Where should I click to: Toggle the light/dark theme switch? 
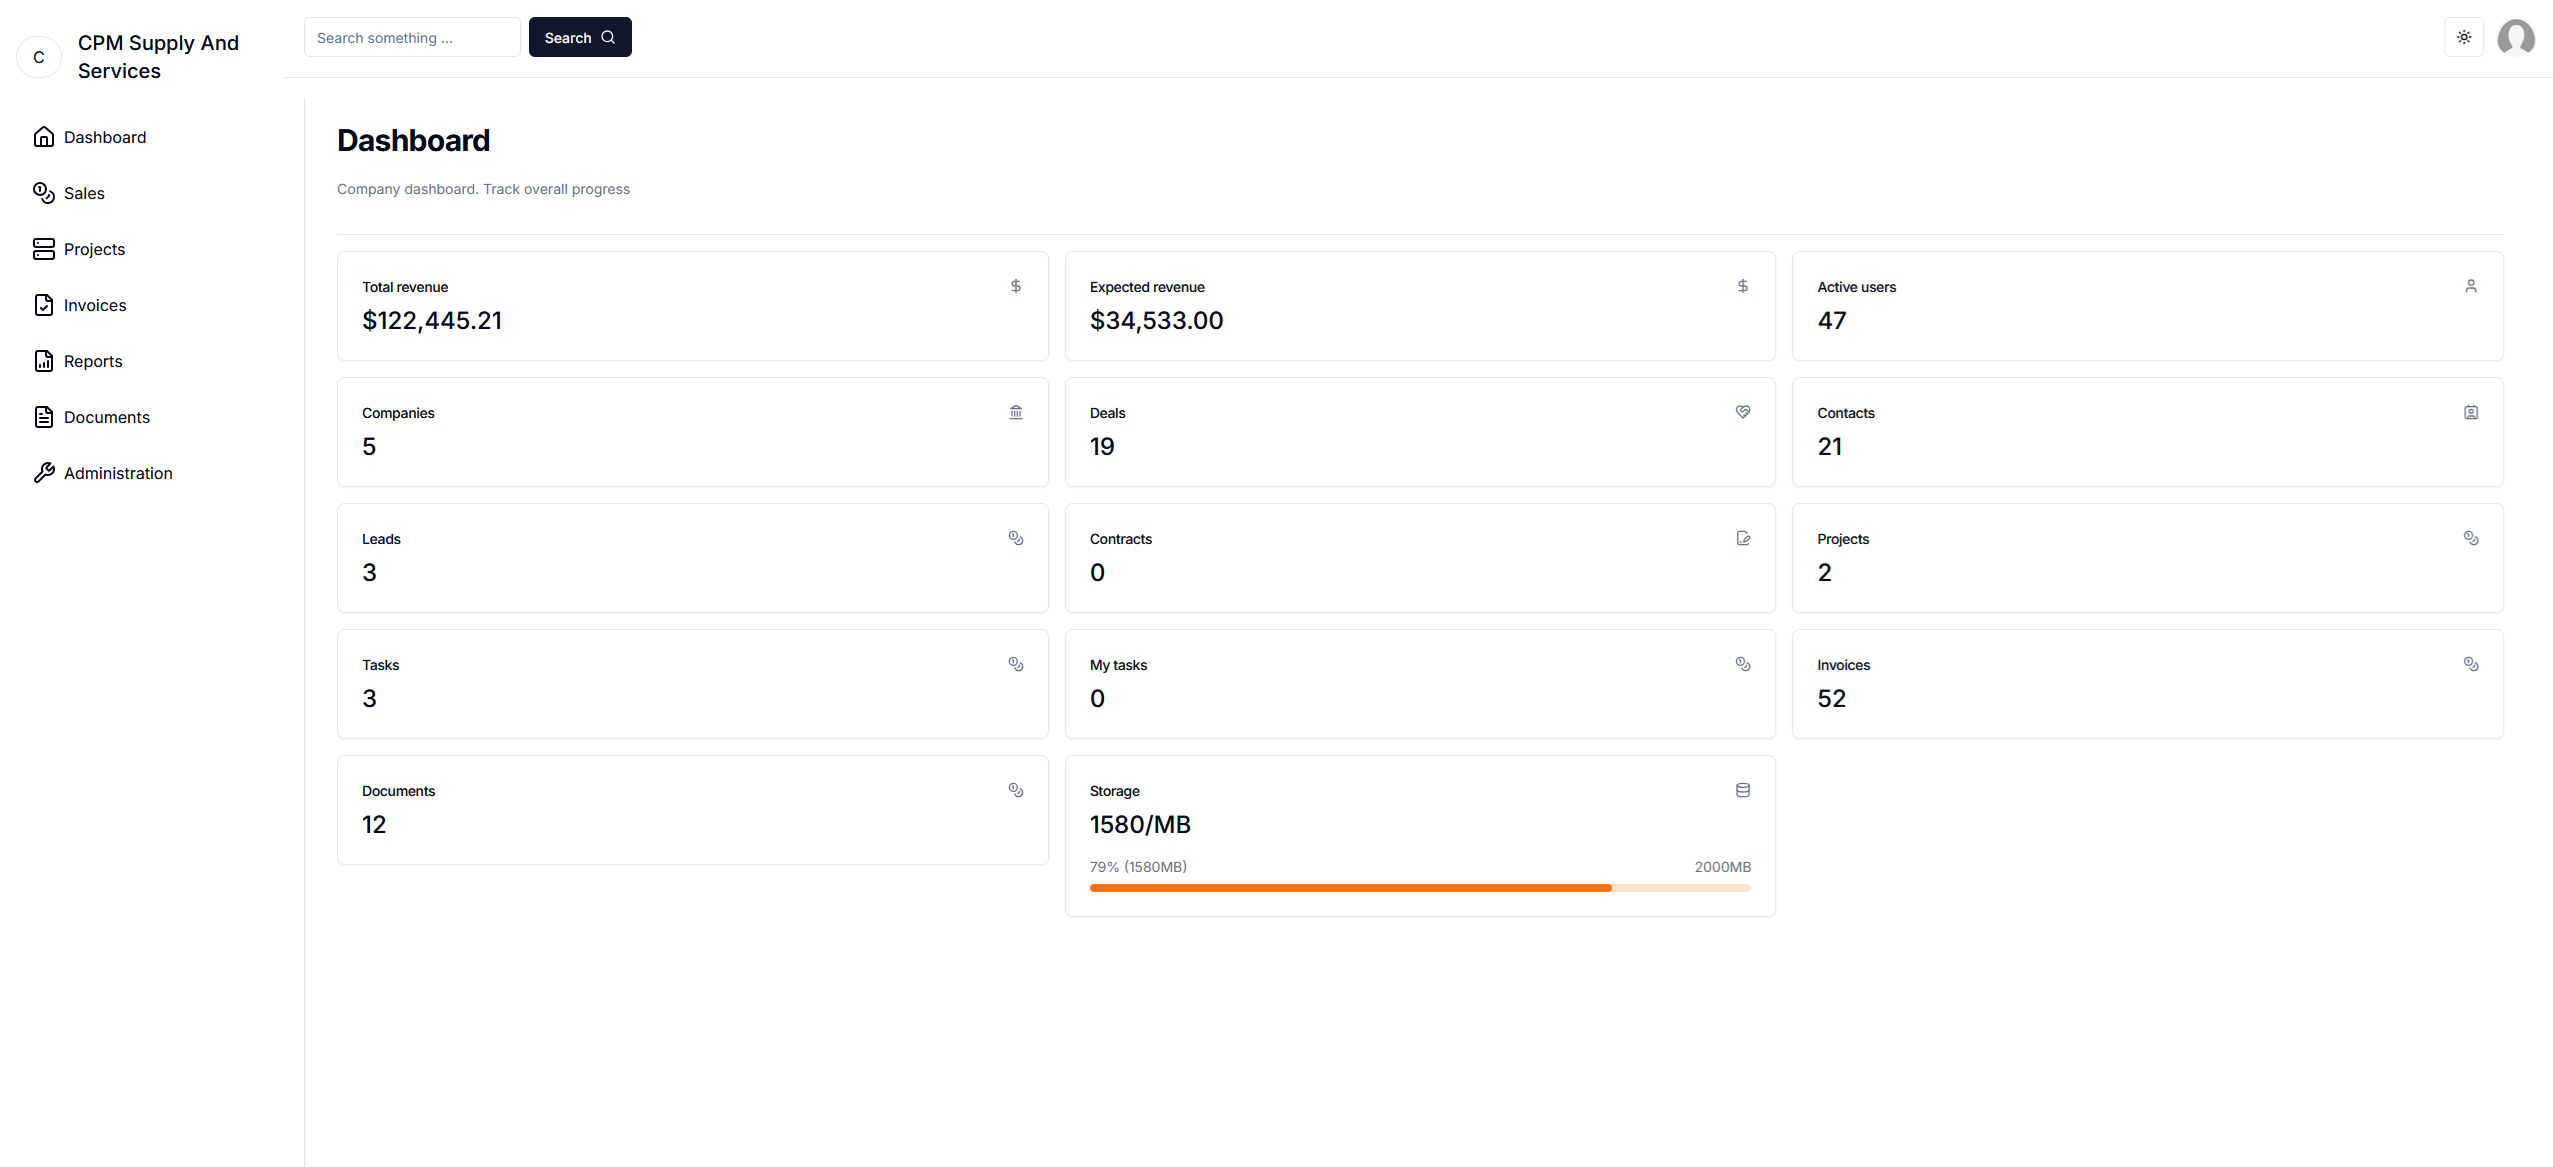[2464, 37]
